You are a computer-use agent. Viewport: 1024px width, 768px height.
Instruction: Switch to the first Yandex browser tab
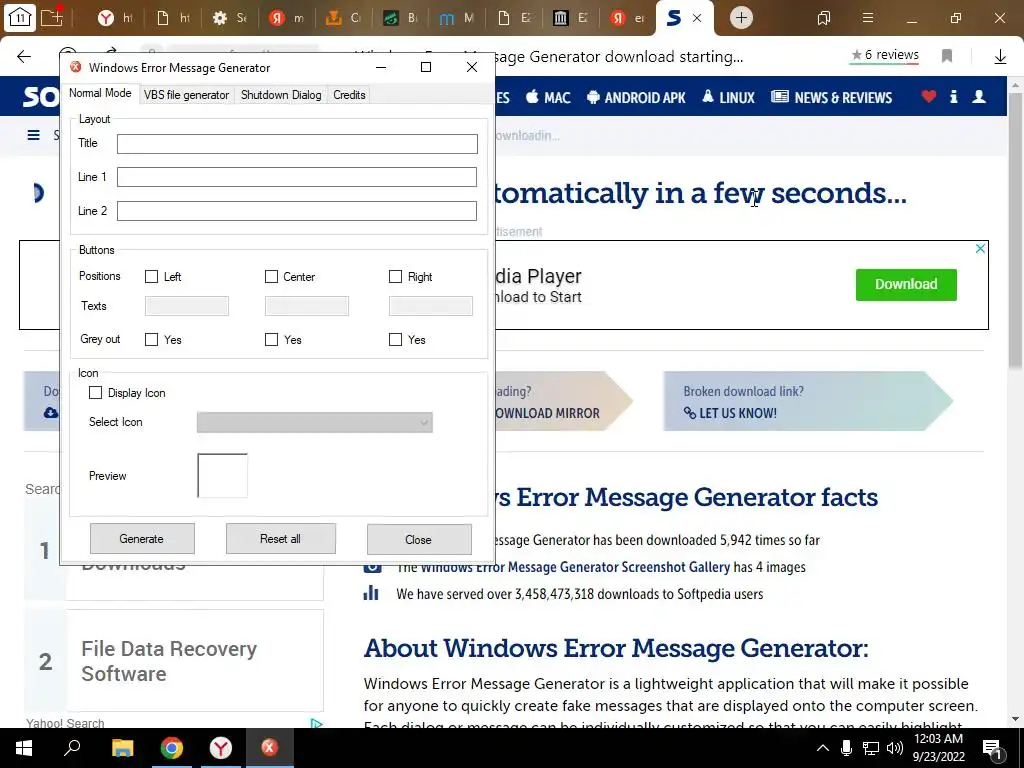115,18
